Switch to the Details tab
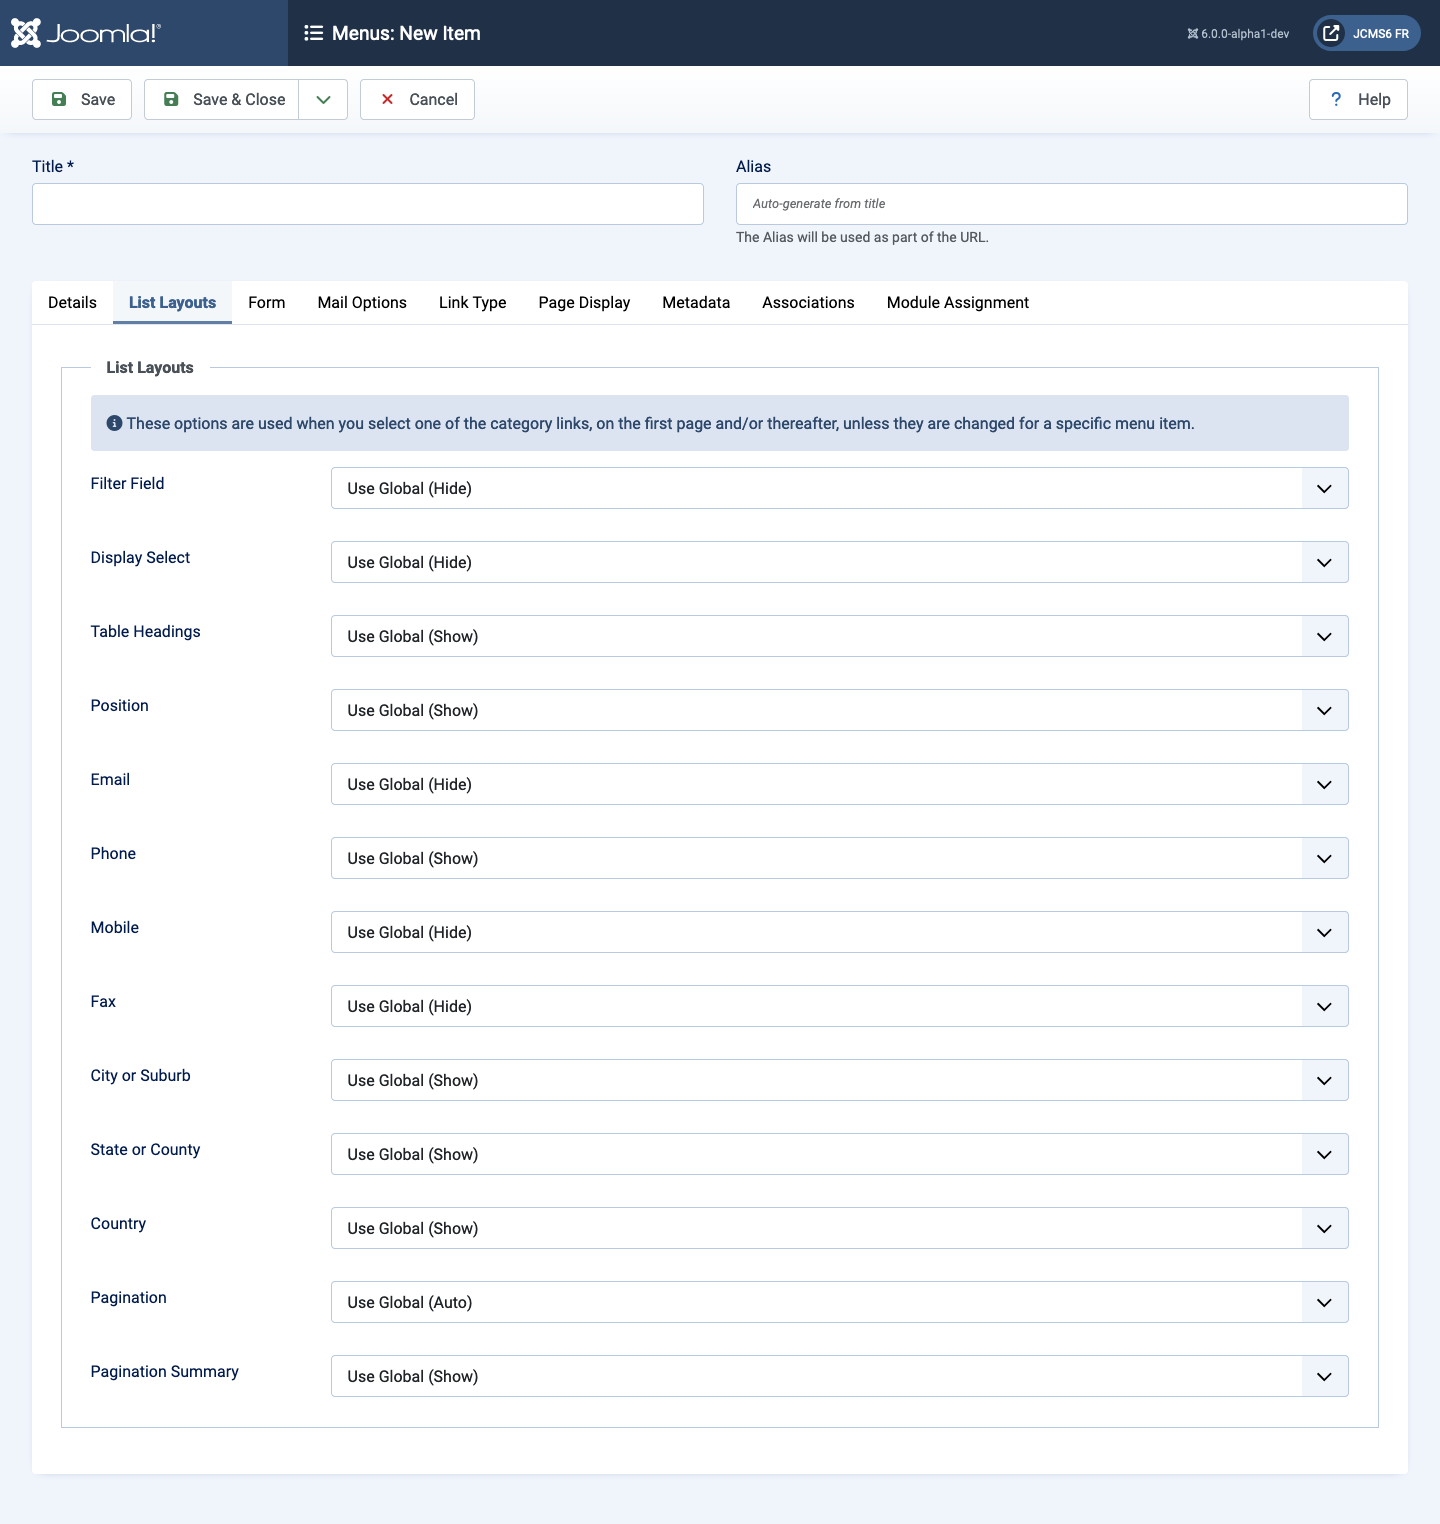 (72, 302)
